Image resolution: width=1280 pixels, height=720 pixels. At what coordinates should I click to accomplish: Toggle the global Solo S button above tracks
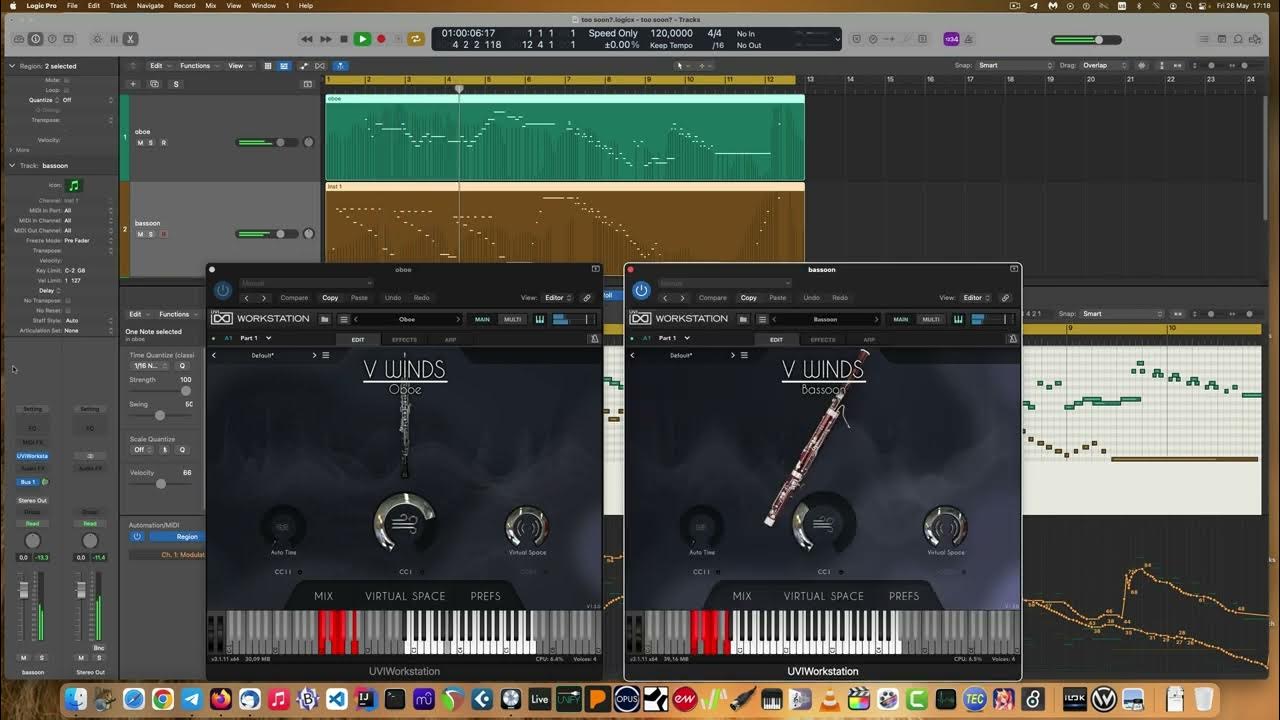pyautogui.click(x=176, y=84)
